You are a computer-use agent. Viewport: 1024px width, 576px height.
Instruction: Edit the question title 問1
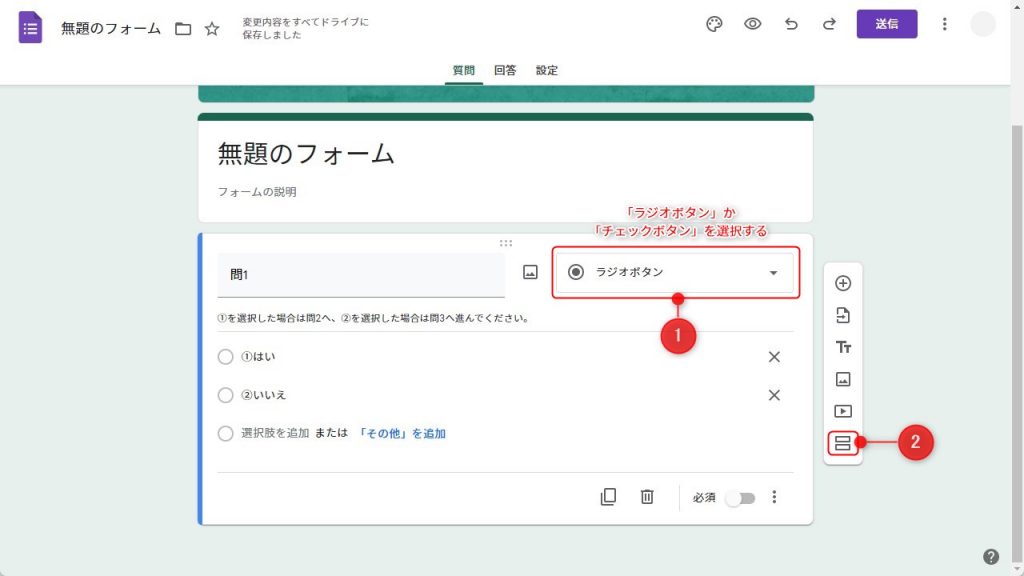click(361, 275)
